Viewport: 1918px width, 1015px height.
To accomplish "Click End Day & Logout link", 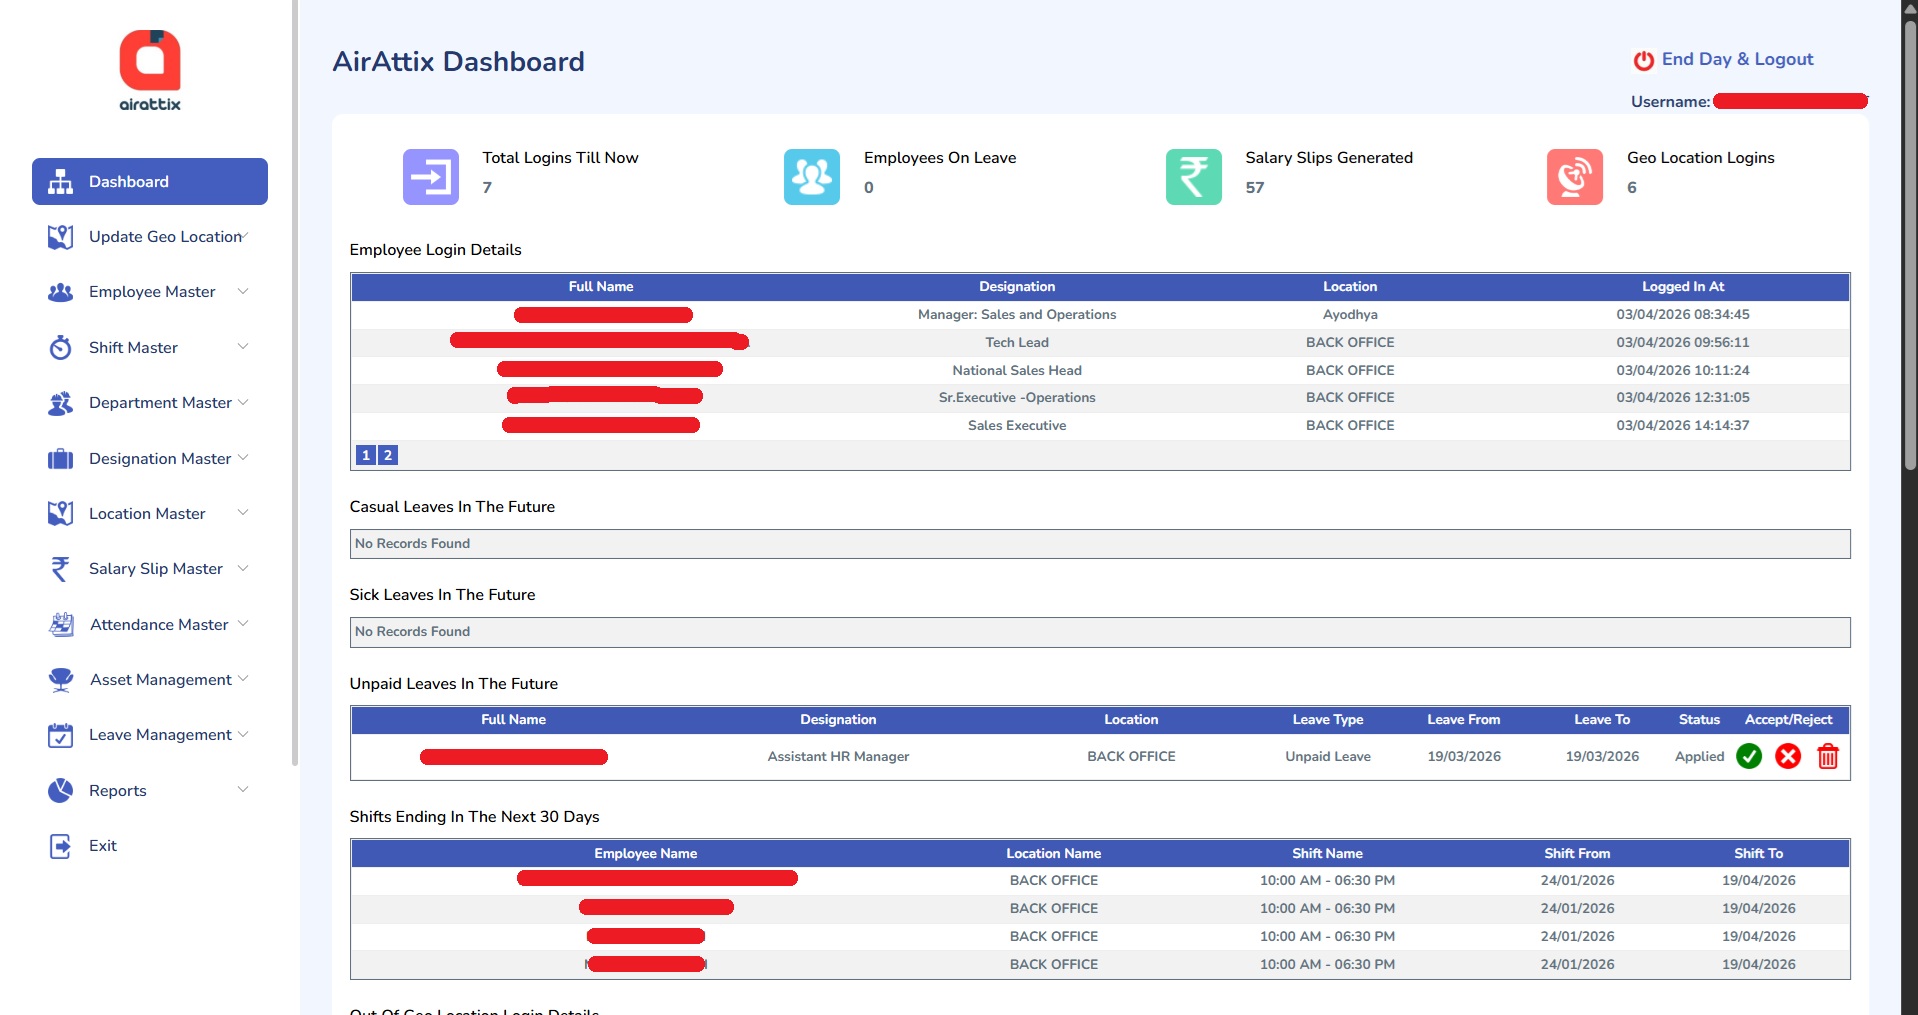I will [1737, 60].
